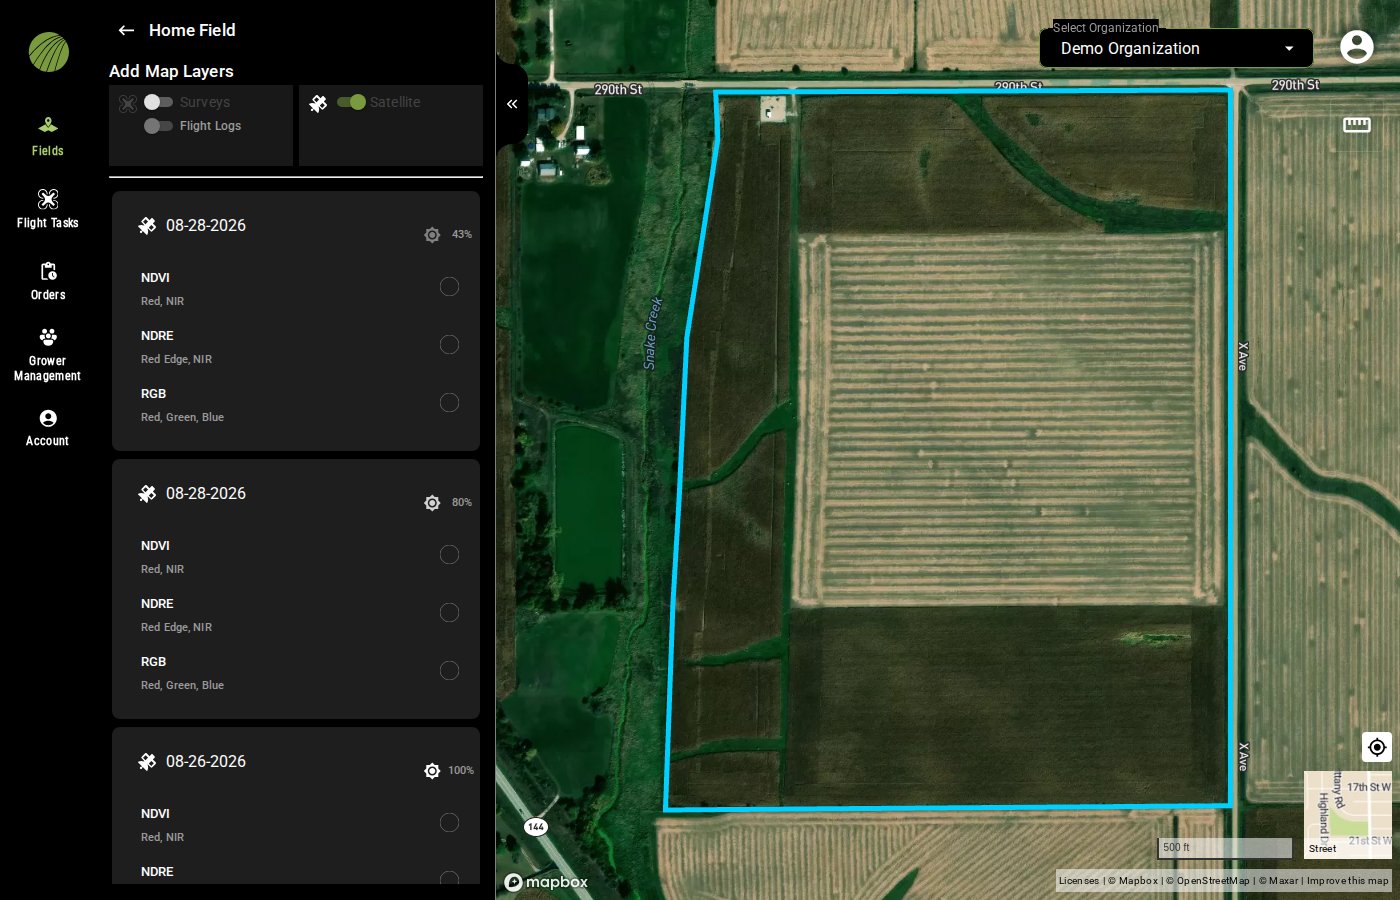Click the 43% cloud cover sun icon
The image size is (1400, 900).
[x=432, y=235]
